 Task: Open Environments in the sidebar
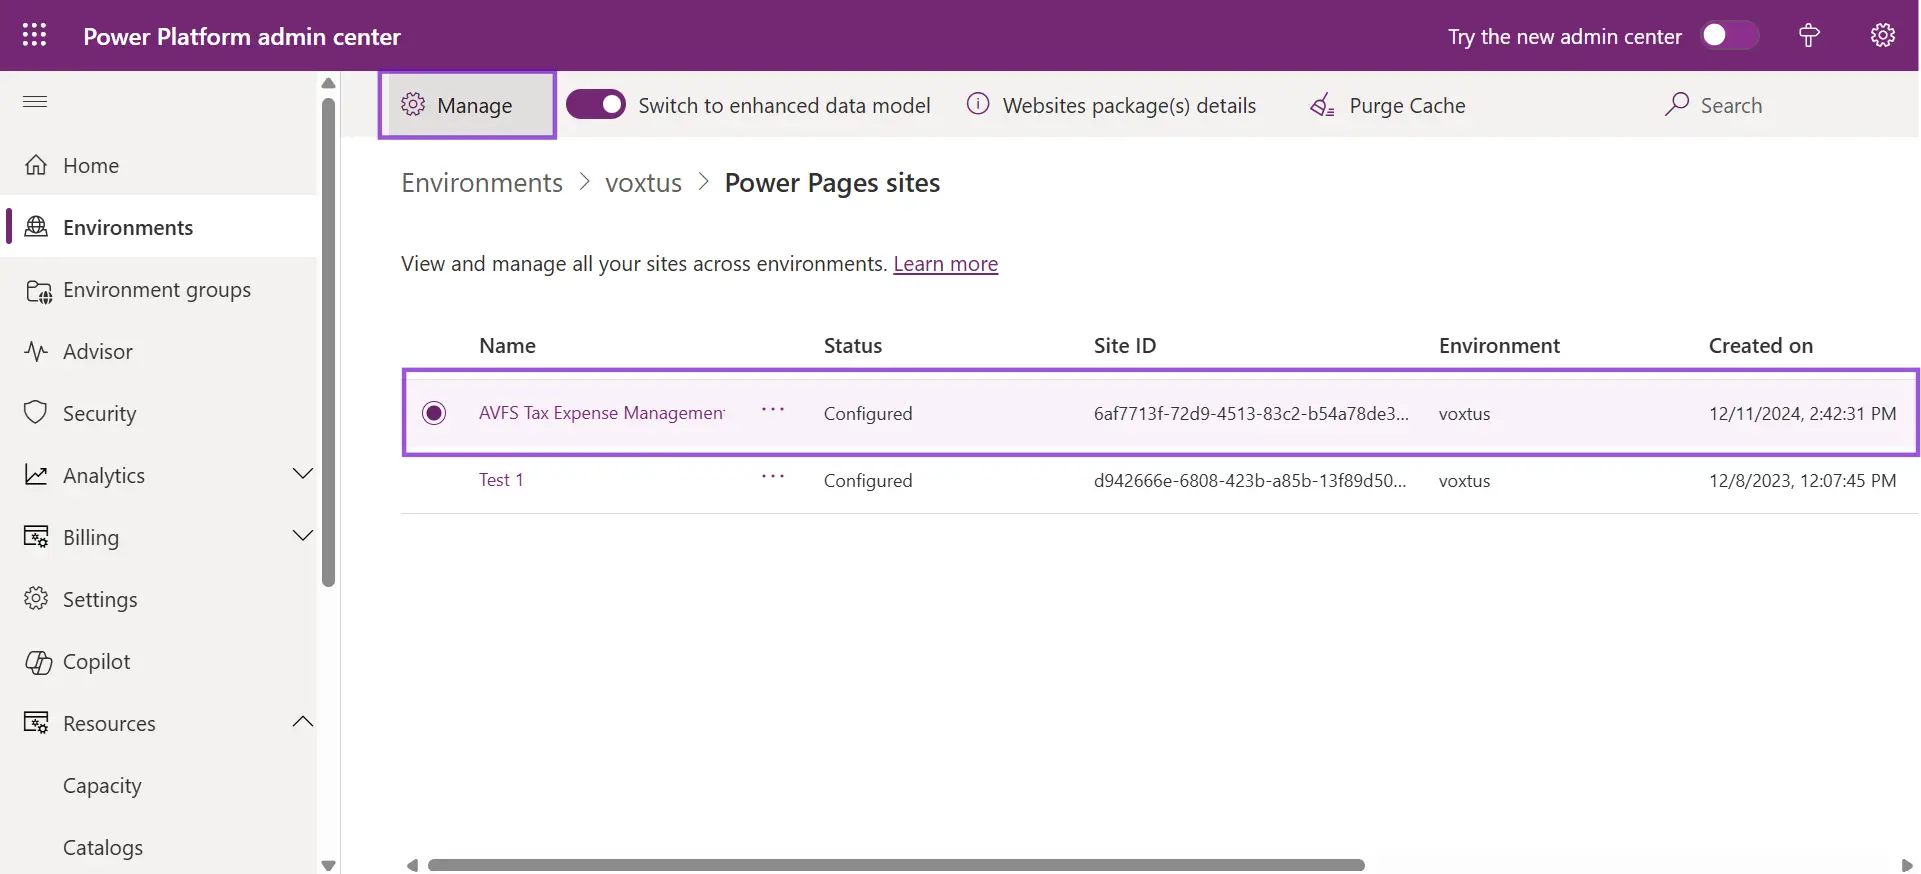coord(160,227)
